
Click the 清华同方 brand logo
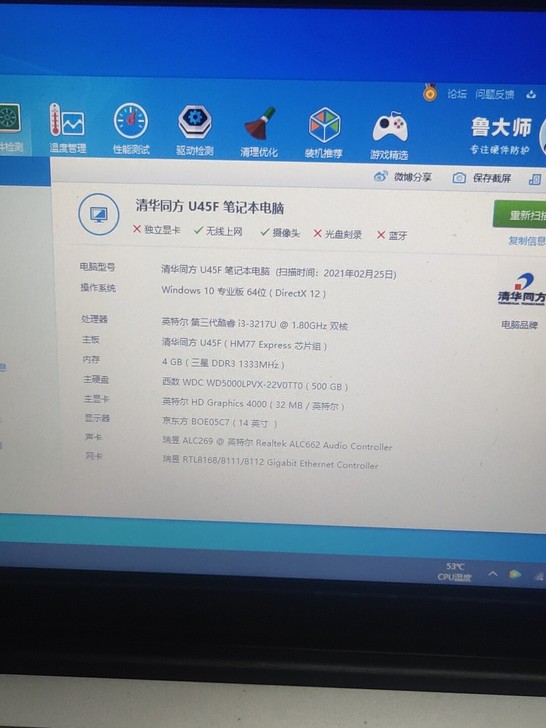(x=521, y=289)
